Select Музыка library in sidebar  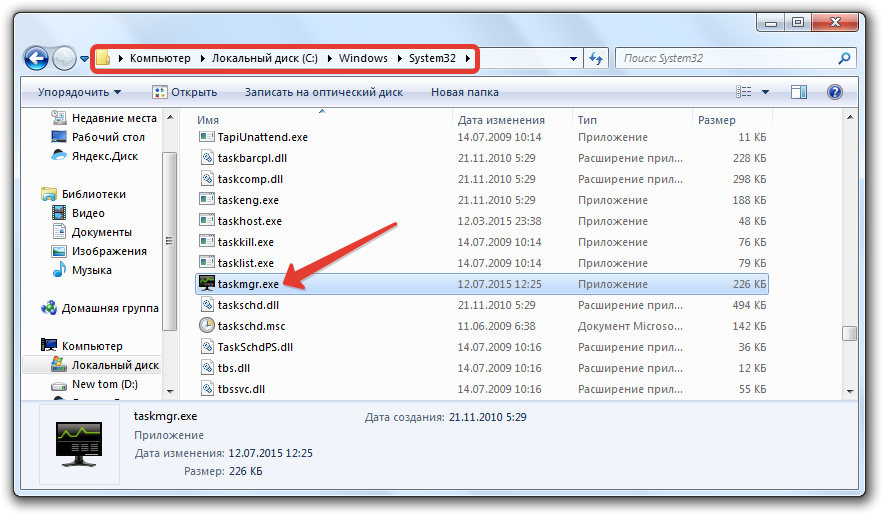[x=92, y=270]
